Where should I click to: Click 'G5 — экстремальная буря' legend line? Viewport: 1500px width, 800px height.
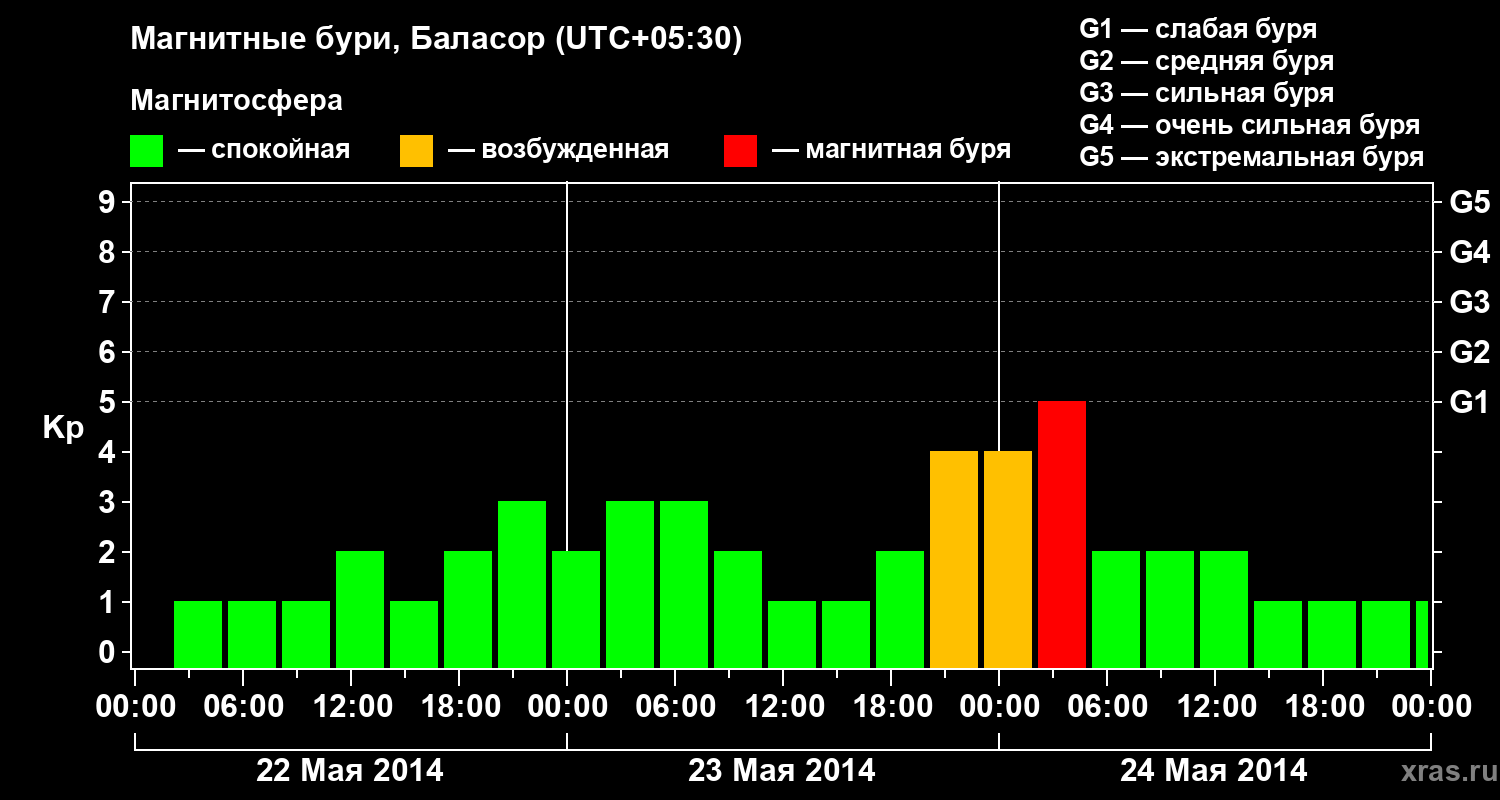pyautogui.click(x=1251, y=157)
